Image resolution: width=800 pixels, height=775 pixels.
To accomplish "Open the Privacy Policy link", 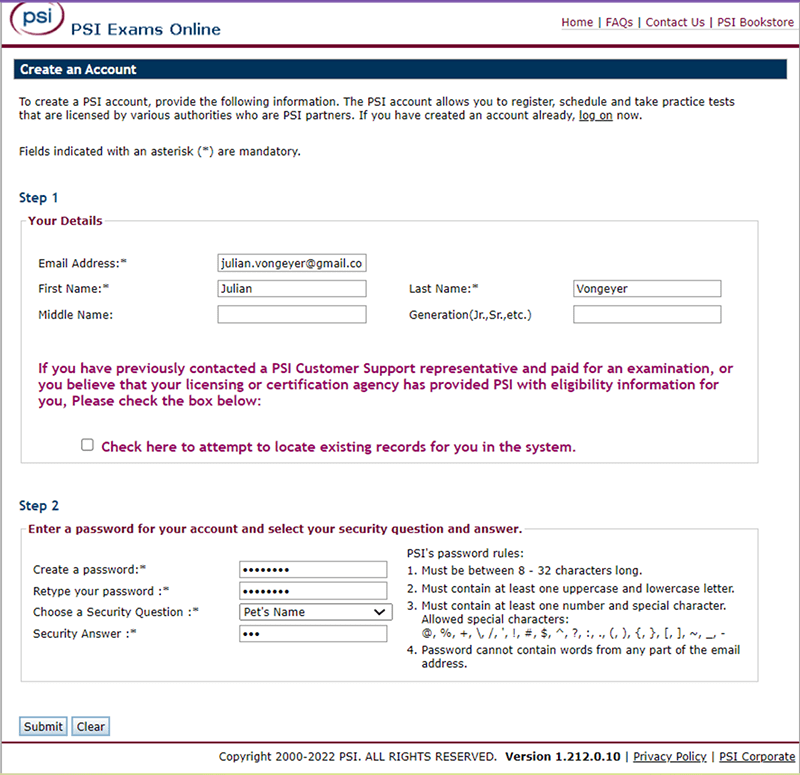I will tap(670, 757).
